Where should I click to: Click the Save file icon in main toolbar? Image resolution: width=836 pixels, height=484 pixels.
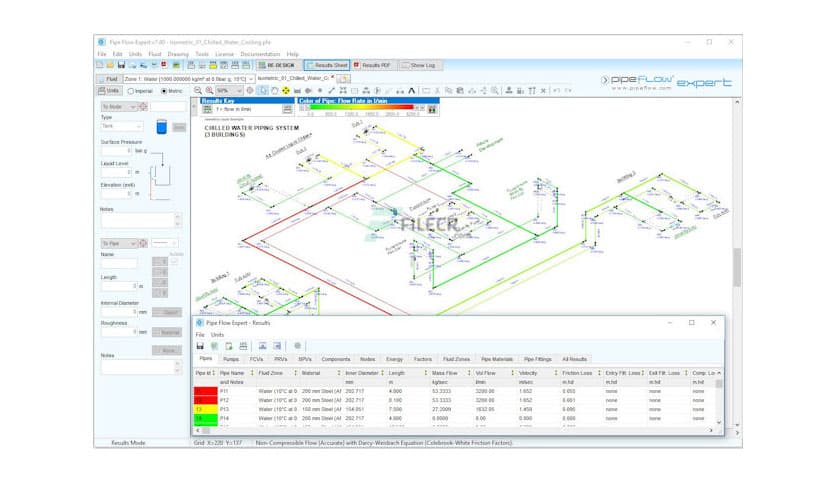tap(122, 65)
